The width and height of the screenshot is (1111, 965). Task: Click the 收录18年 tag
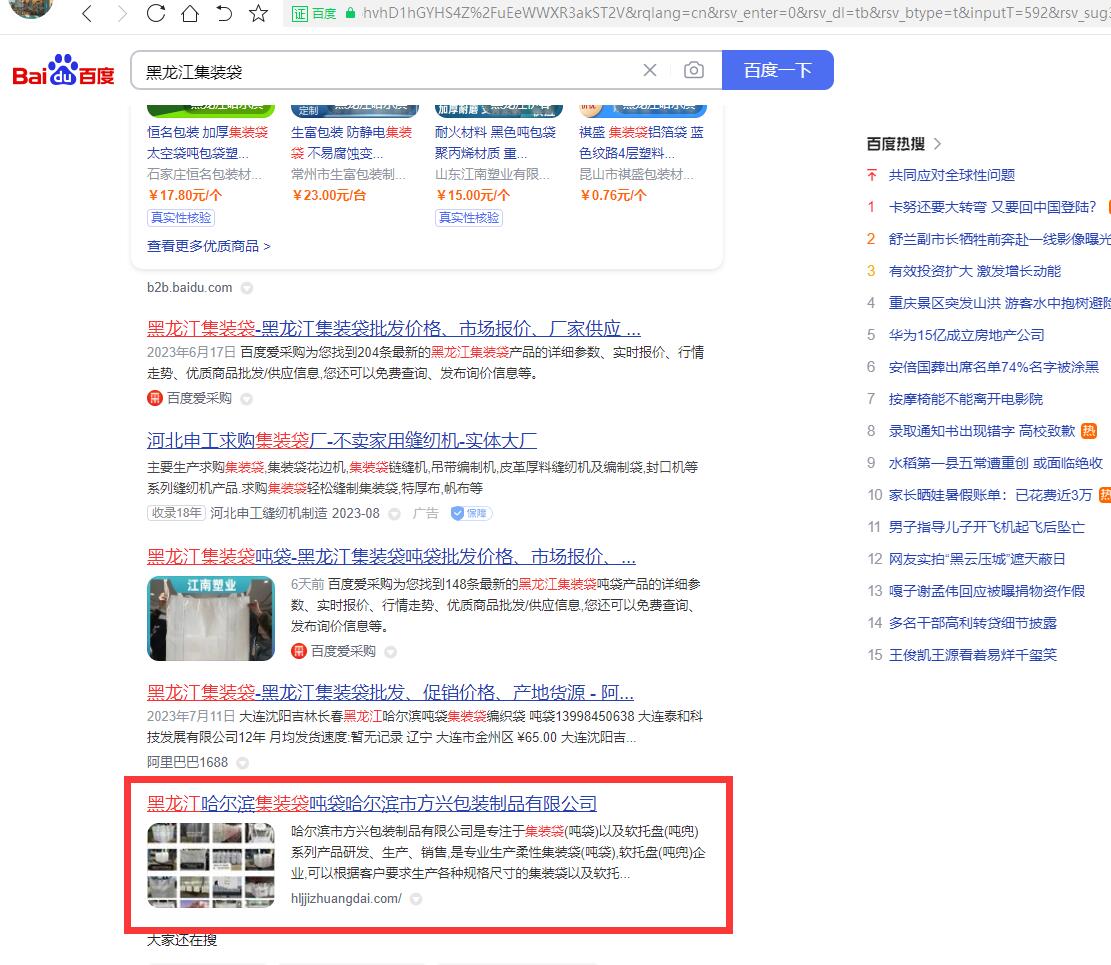pyautogui.click(x=176, y=513)
